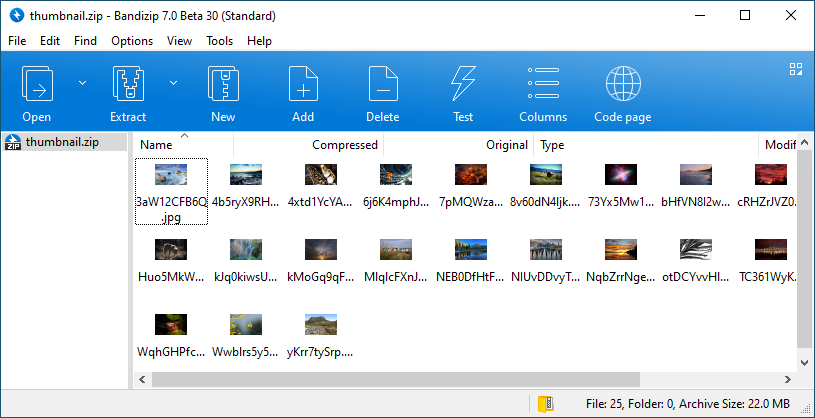This screenshot has height=418, width=815.
Task: Click the Code page globe icon
Action: pos(623,84)
